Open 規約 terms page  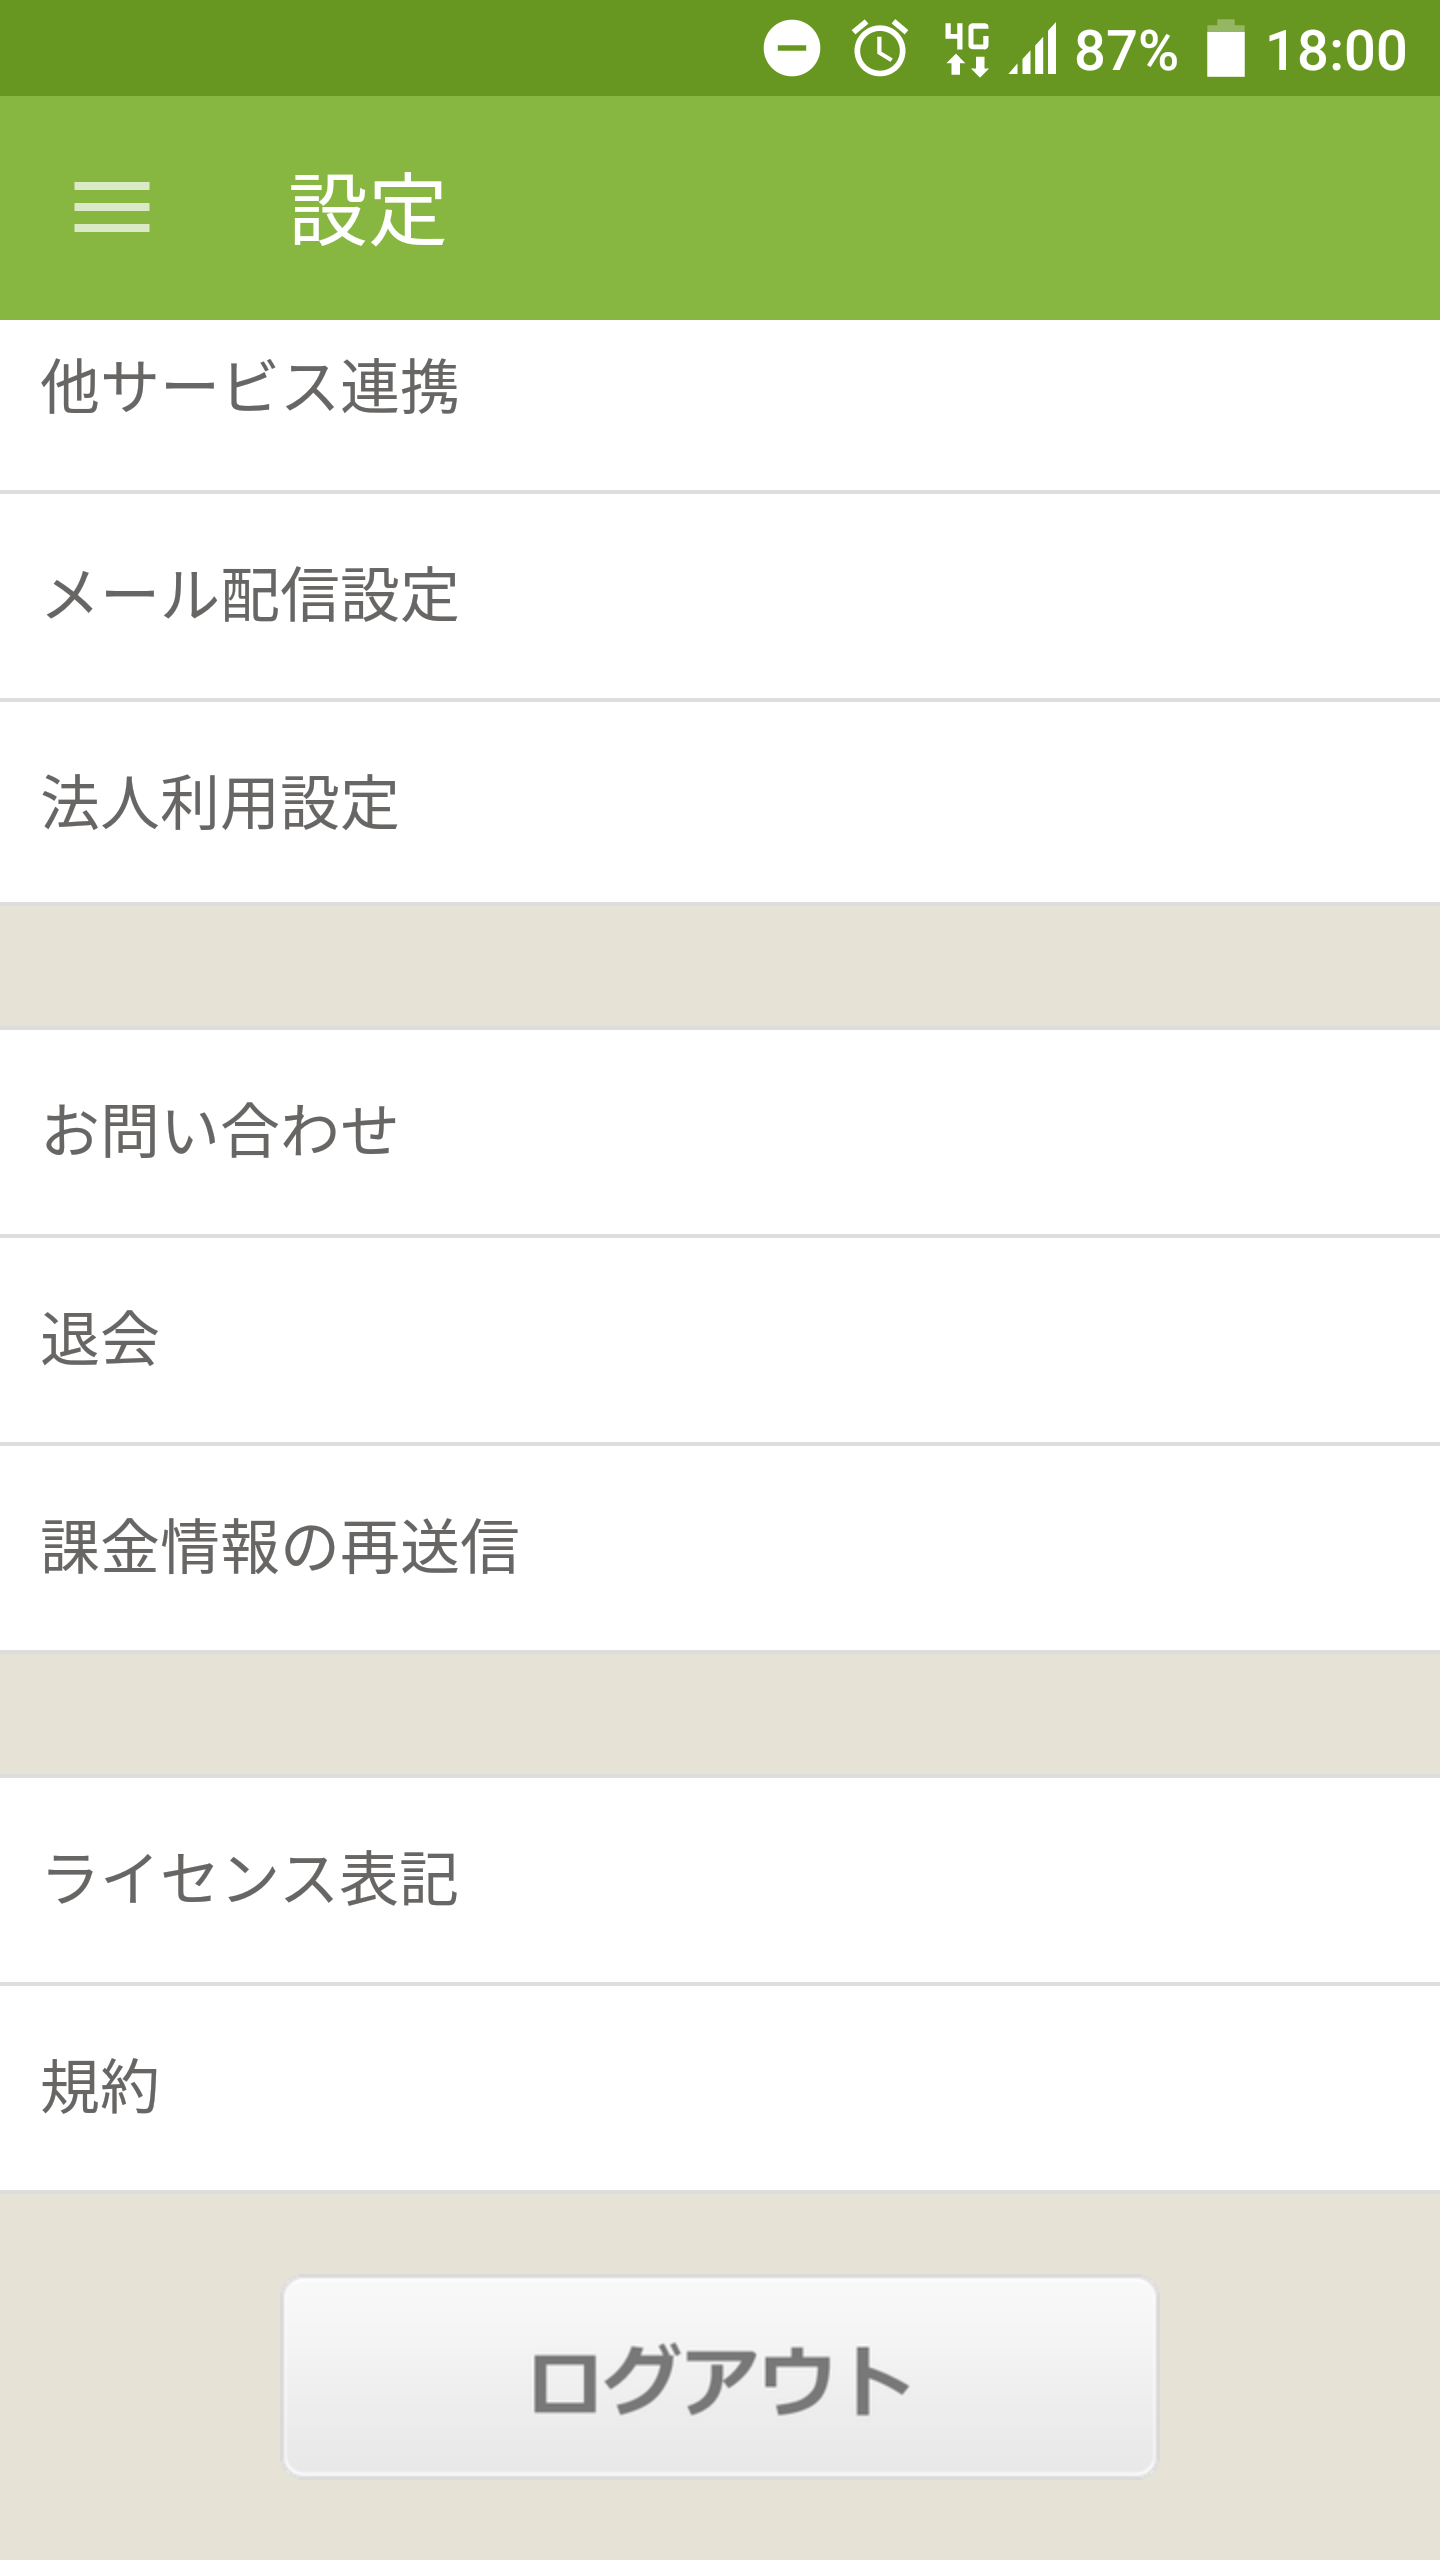[x=720, y=2087]
